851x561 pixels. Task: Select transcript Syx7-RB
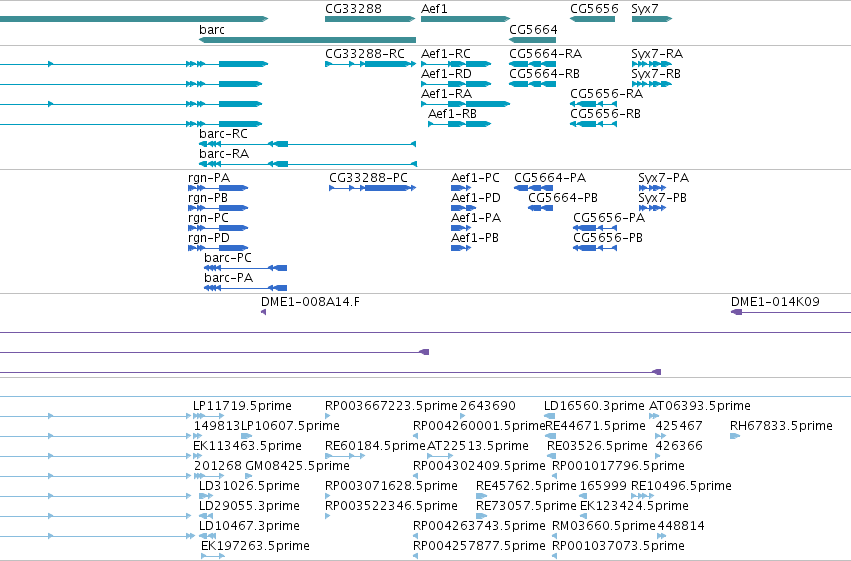pos(652,84)
